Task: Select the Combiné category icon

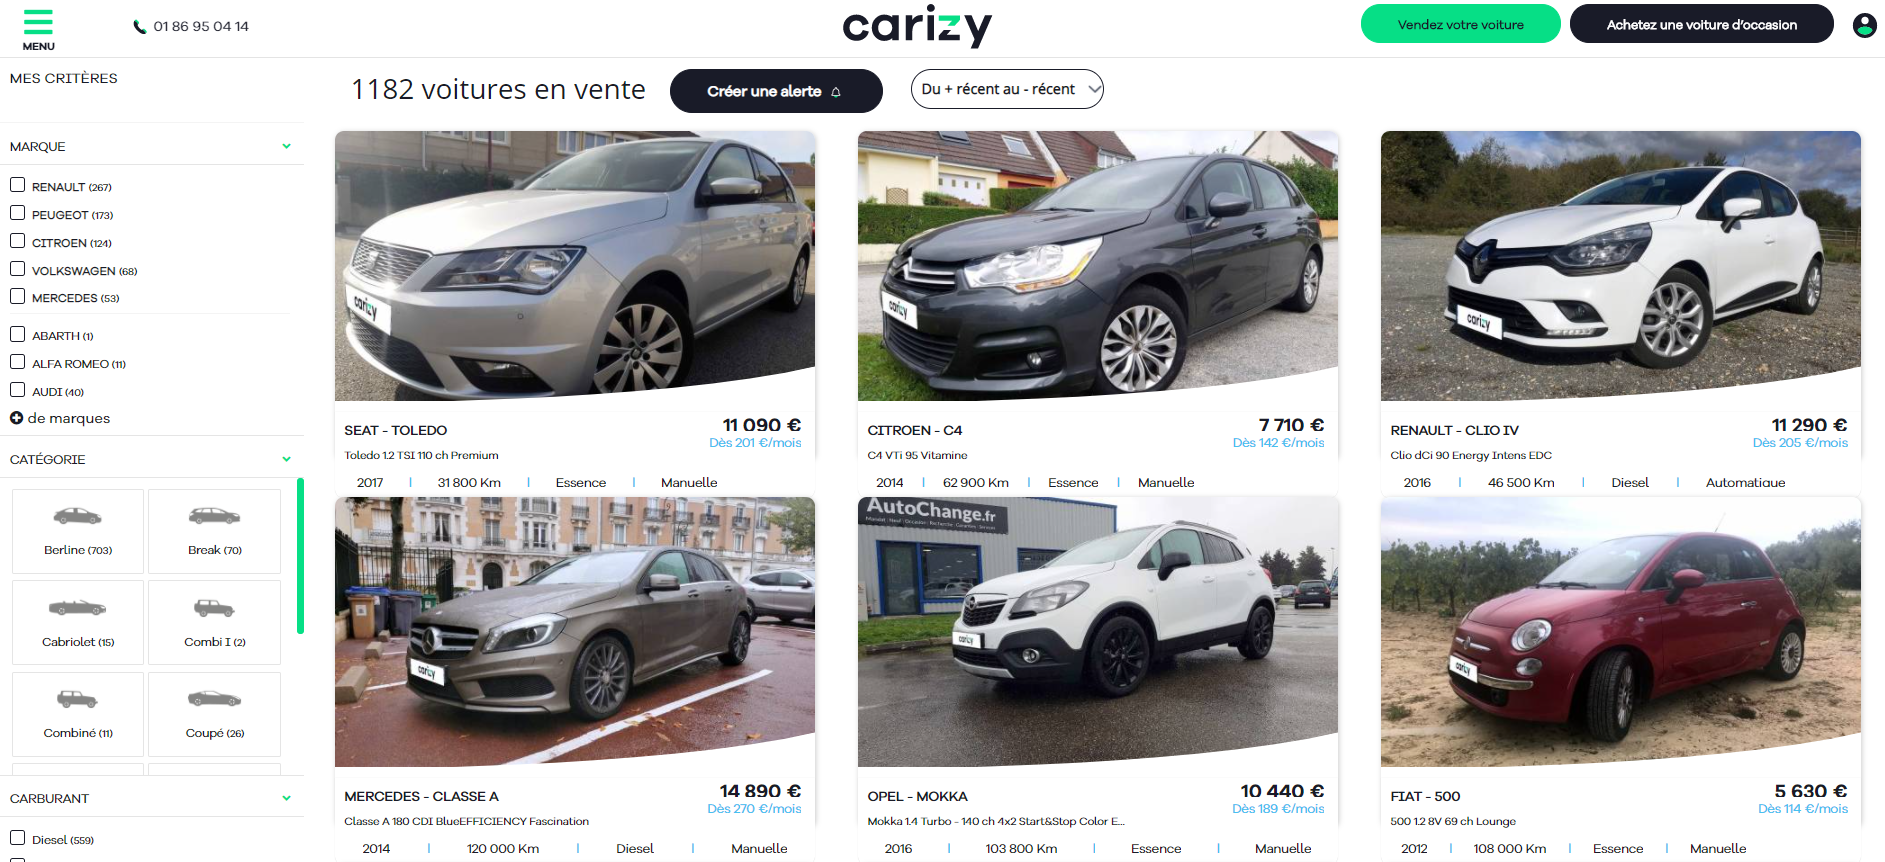Action: (78, 699)
